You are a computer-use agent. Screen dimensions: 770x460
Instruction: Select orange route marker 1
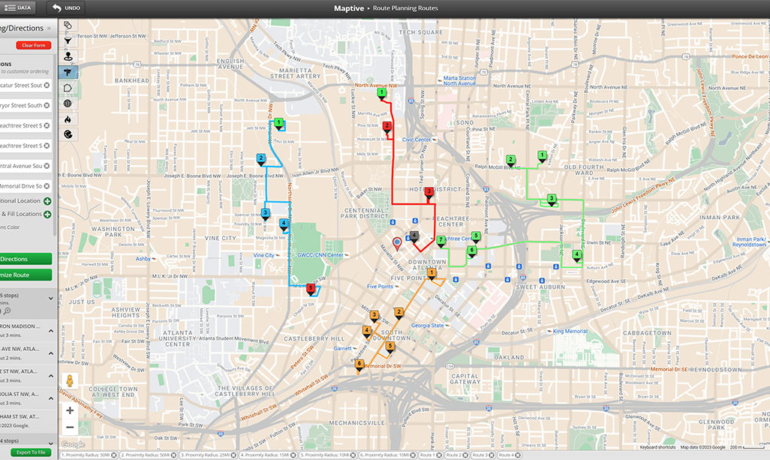click(431, 273)
